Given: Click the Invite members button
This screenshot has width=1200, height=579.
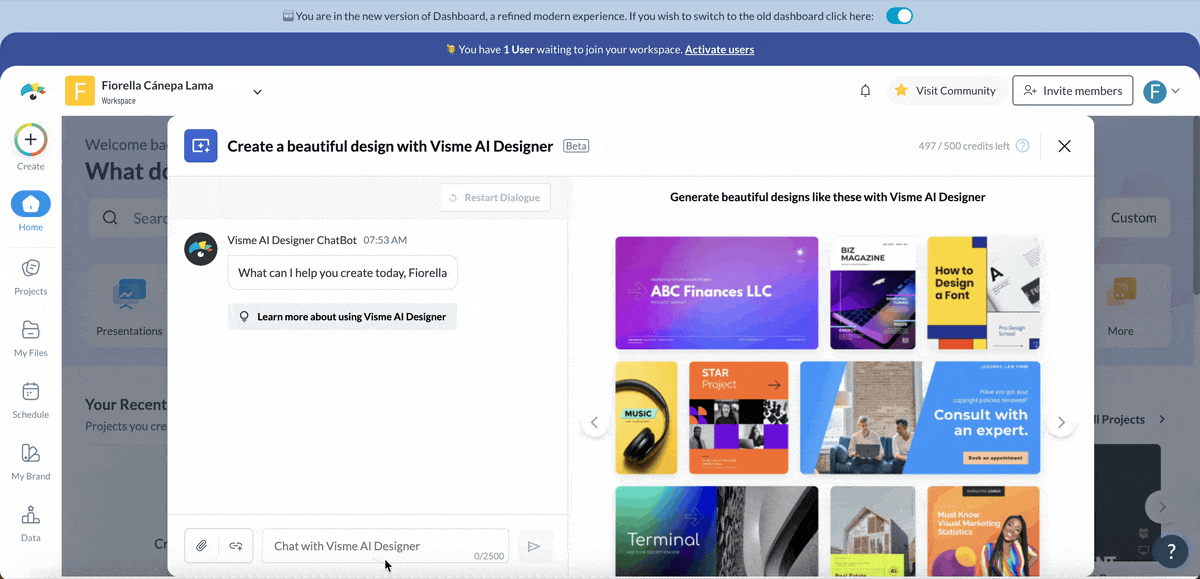Looking at the screenshot, I should 1072,91.
